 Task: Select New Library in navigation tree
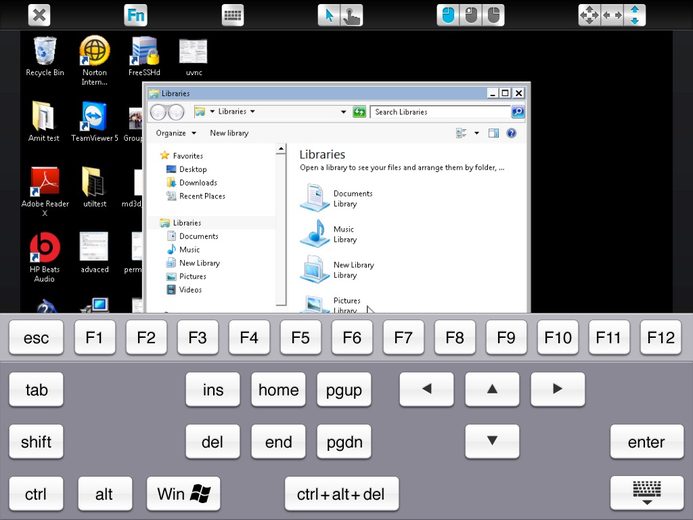click(193, 263)
